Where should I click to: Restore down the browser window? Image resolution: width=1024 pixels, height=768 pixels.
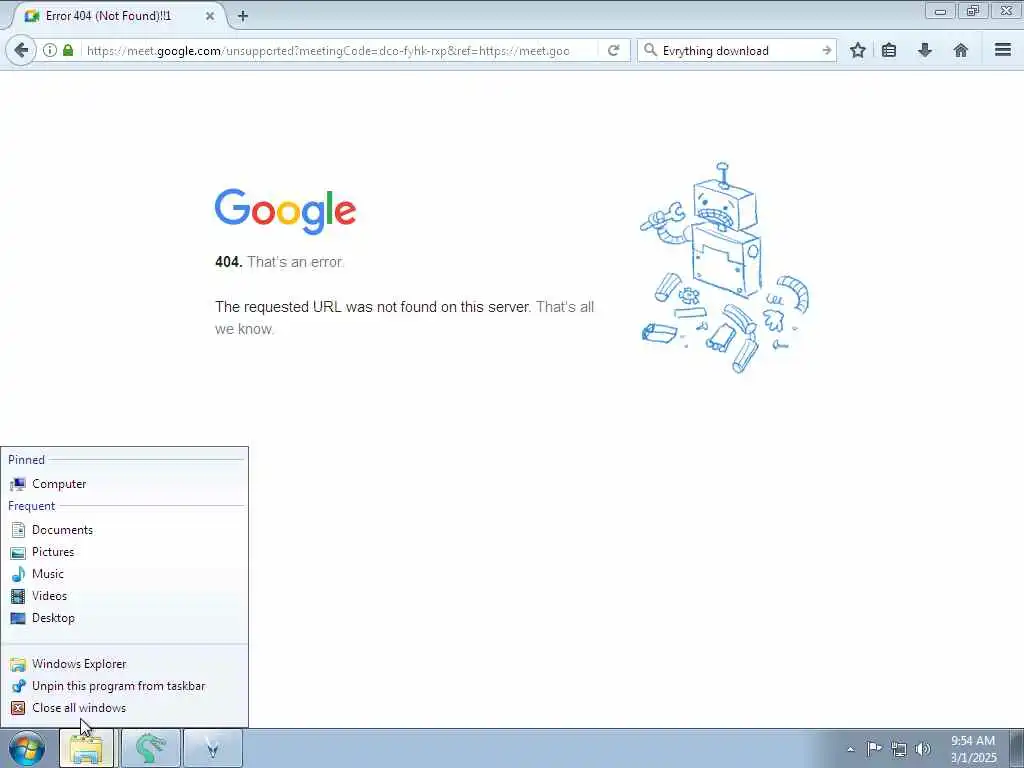point(973,11)
